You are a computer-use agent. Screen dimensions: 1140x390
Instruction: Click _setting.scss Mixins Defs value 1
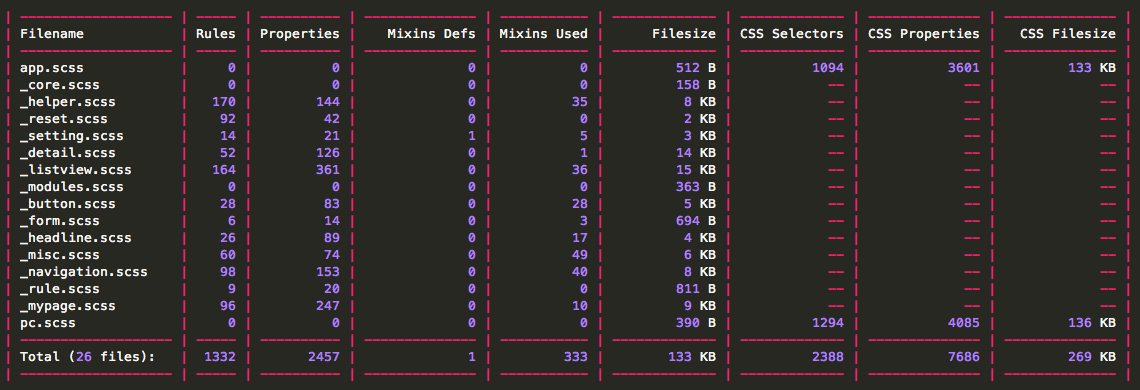[x=472, y=136]
